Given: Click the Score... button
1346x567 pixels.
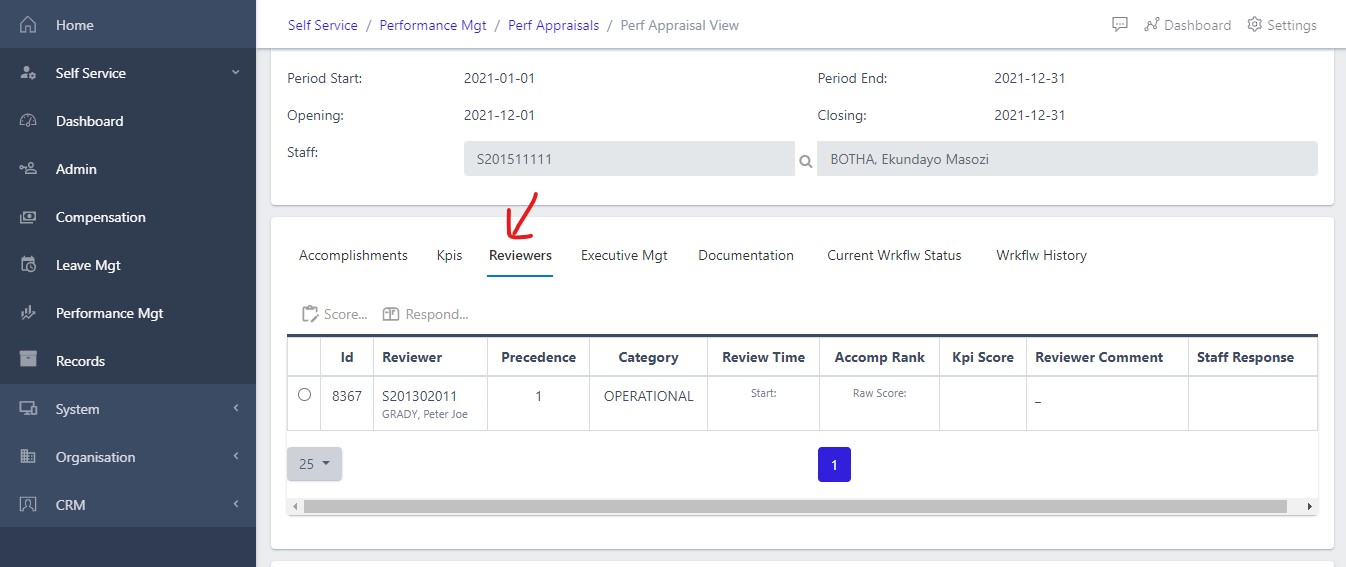Looking at the screenshot, I should (x=335, y=314).
